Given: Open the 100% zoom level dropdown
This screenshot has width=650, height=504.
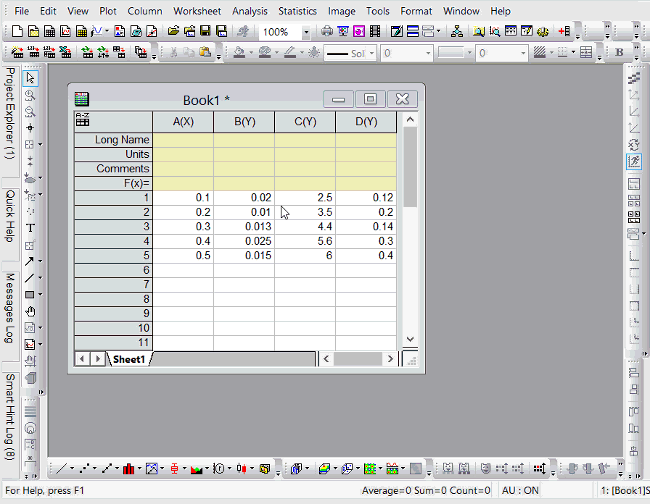Looking at the screenshot, I should click(x=306, y=32).
